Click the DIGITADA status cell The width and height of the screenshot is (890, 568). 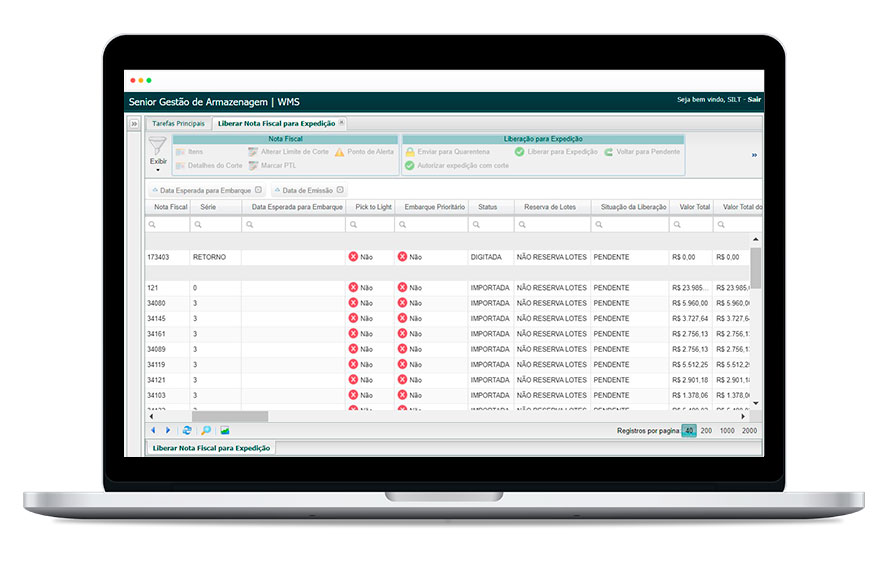pyautogui.click(x=491, y=257)
